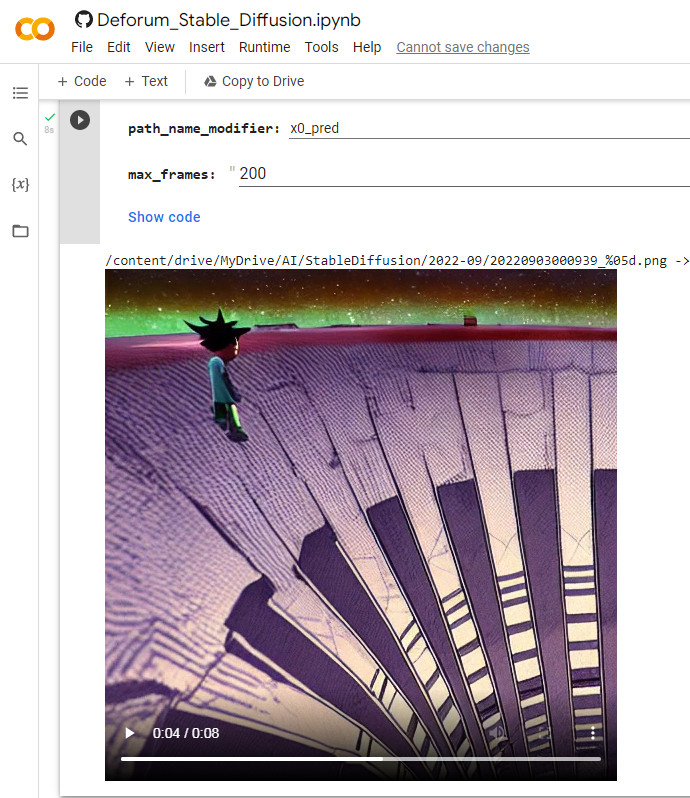690x798 pixels.
Task: Click the green checkmark execution status
Action: 49,117
